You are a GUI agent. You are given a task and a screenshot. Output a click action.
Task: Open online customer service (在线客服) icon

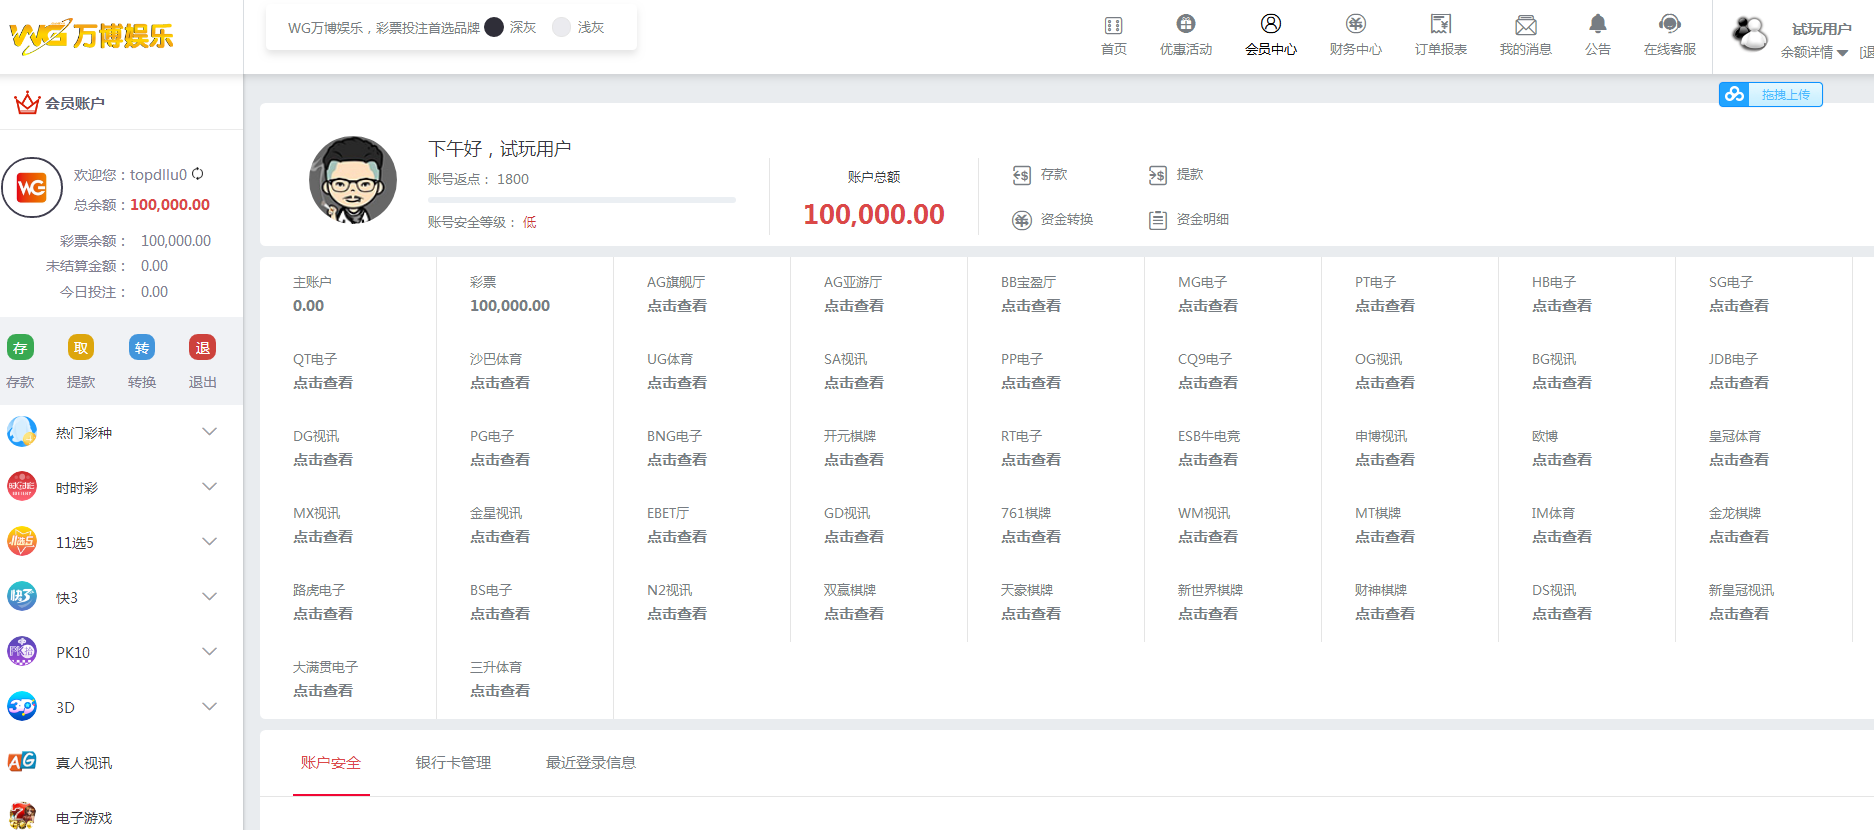[1669, 25]
